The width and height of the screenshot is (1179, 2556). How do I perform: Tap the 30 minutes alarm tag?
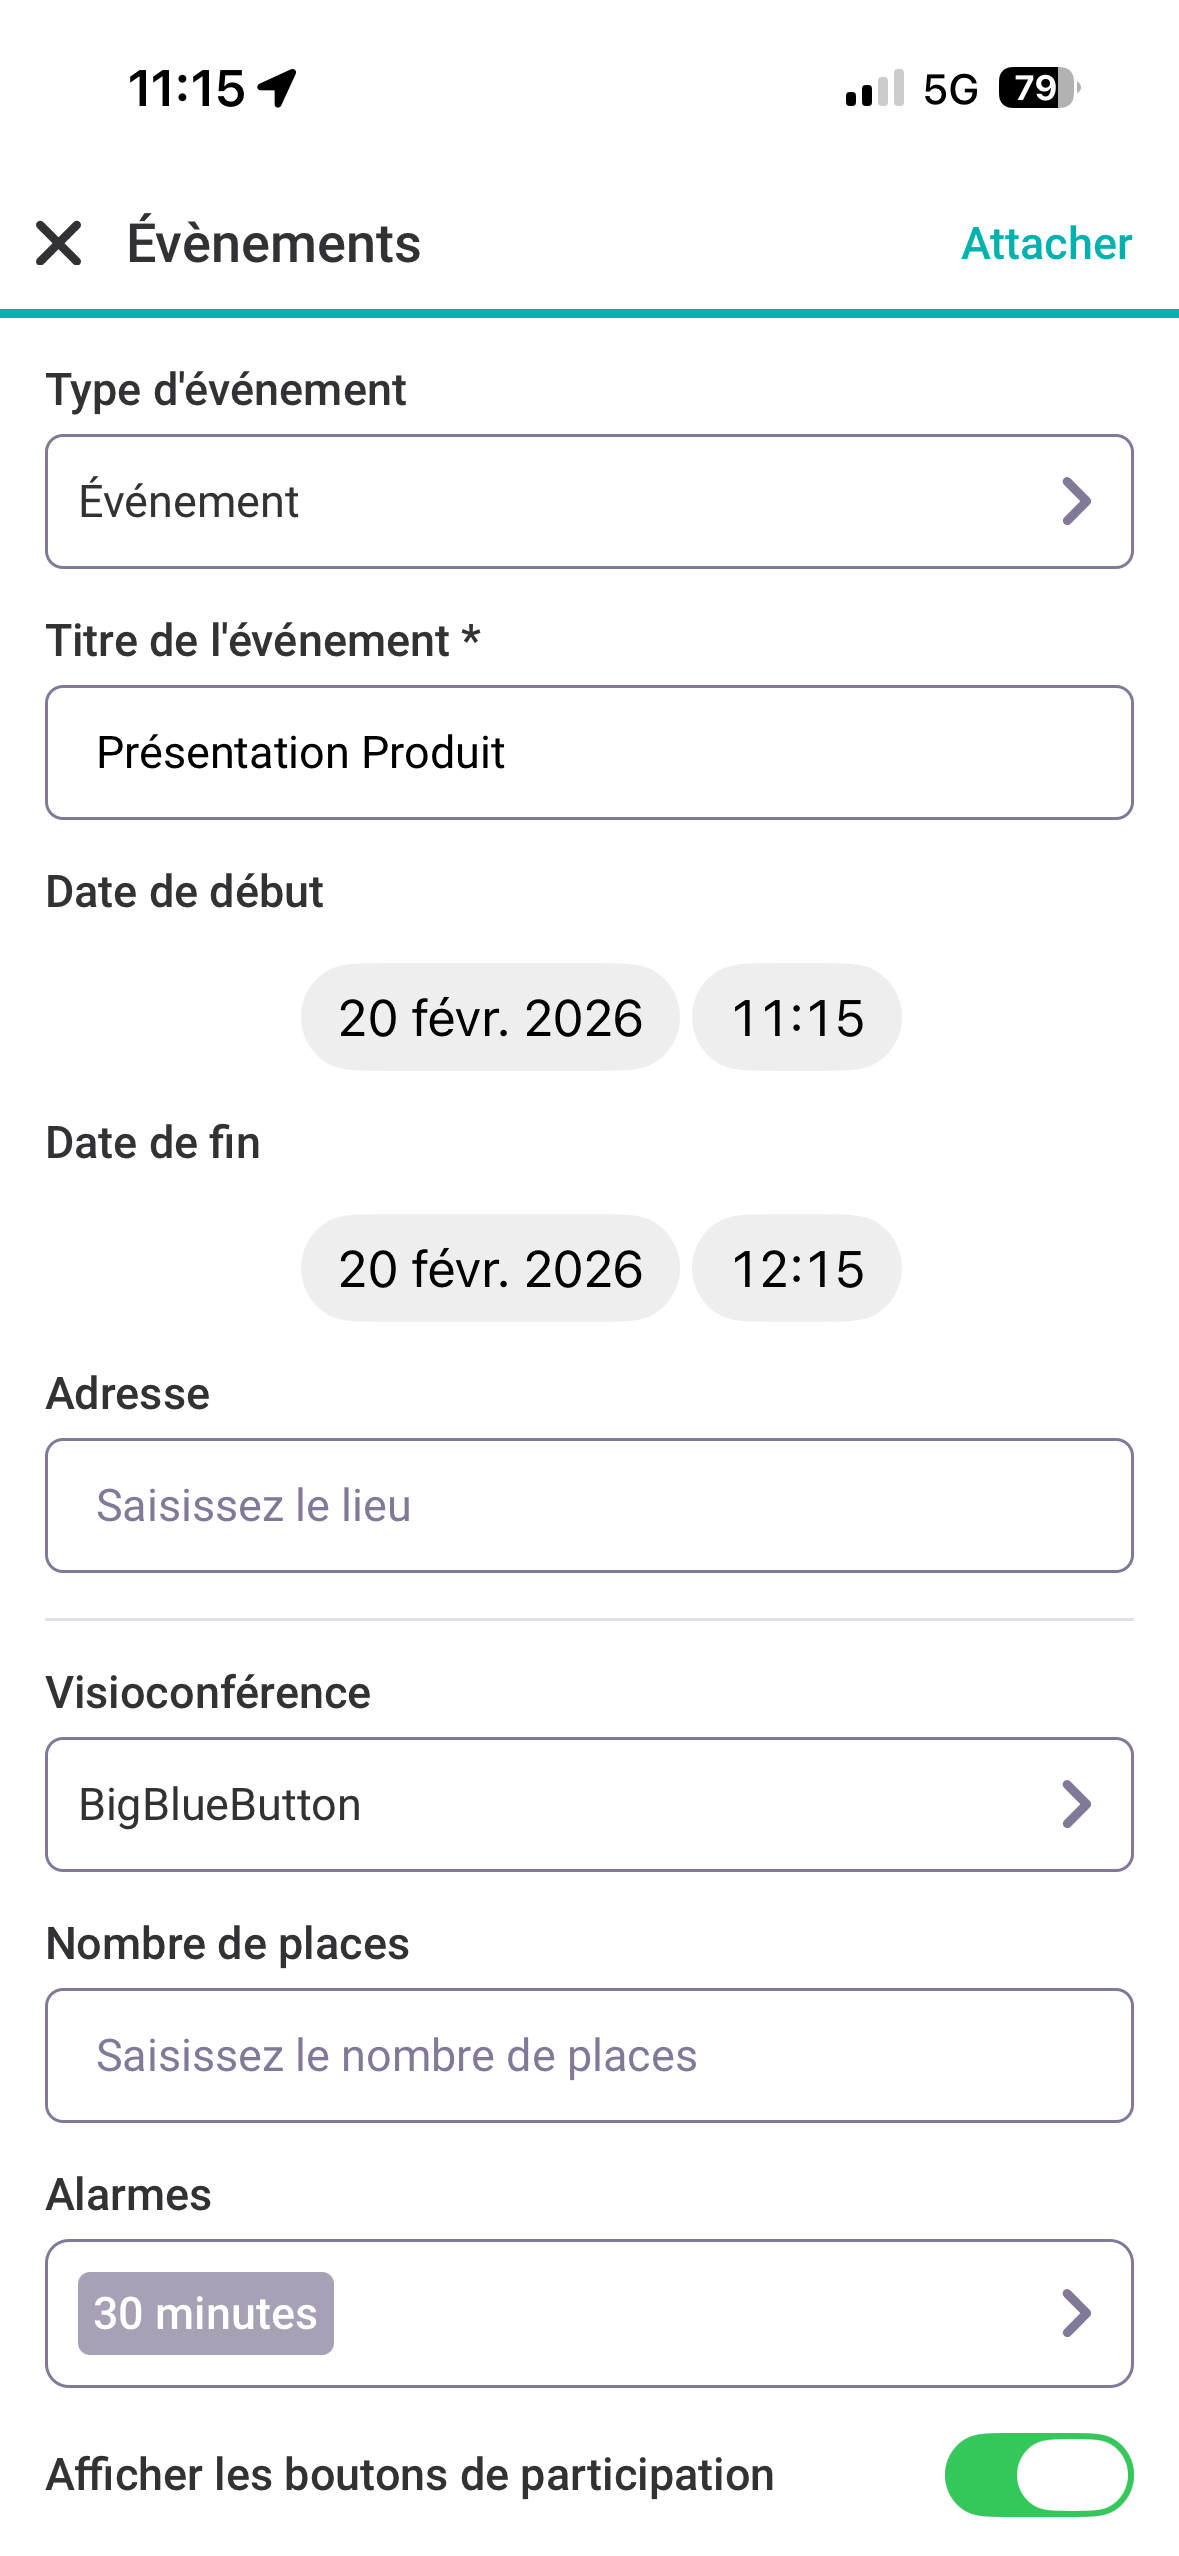[206, 2312]
